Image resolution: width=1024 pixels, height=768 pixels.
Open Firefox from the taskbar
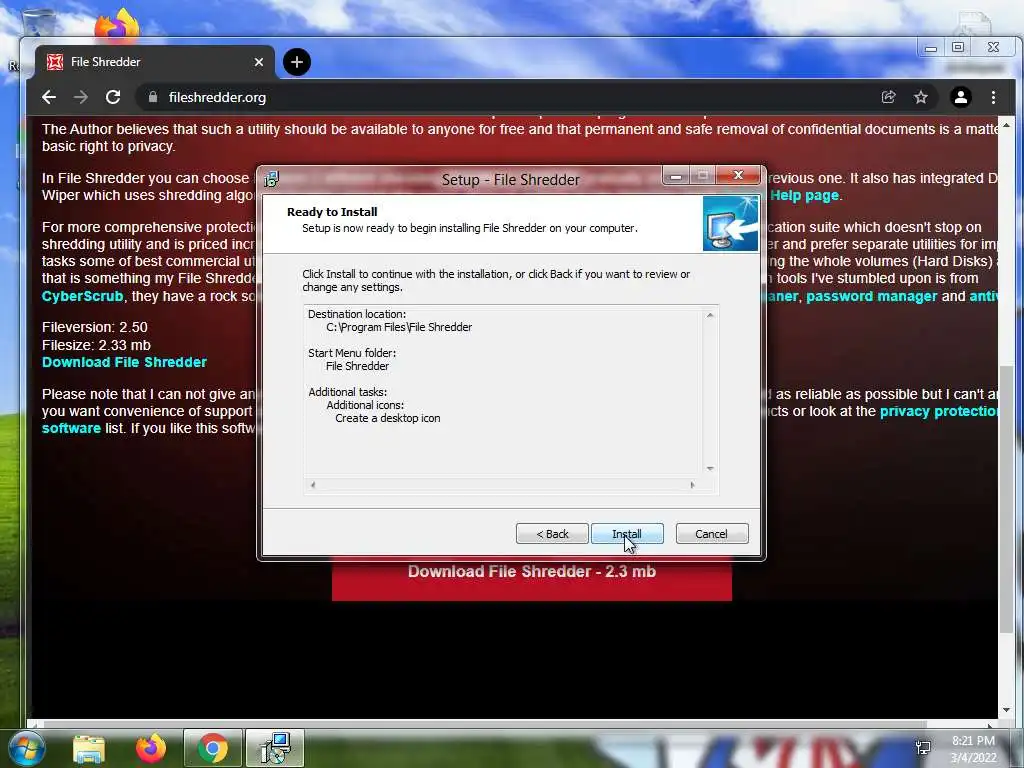click(x=151, y=748)
